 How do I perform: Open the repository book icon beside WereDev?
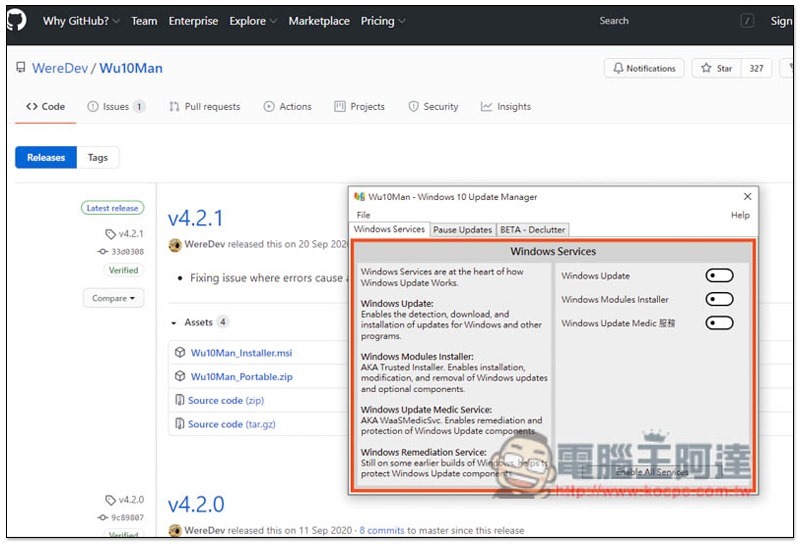pyautogui.click(x=21, y=67)
